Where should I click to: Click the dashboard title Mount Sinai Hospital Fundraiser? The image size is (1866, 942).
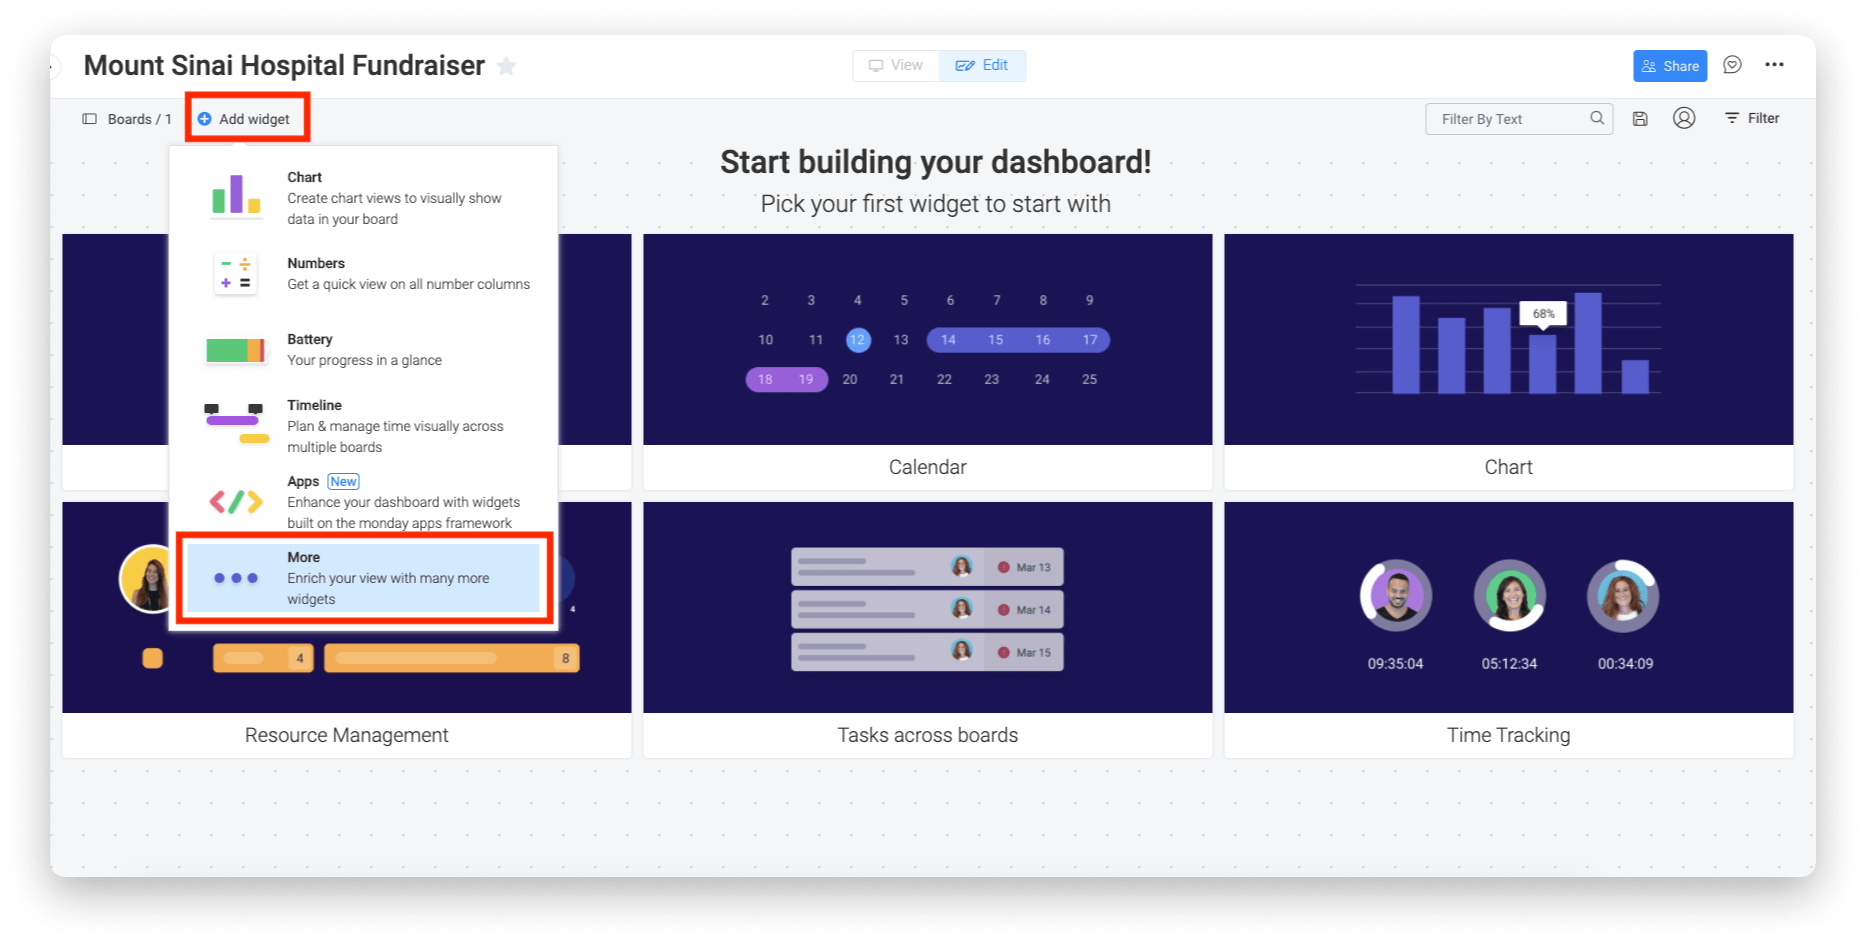[284, 66]
